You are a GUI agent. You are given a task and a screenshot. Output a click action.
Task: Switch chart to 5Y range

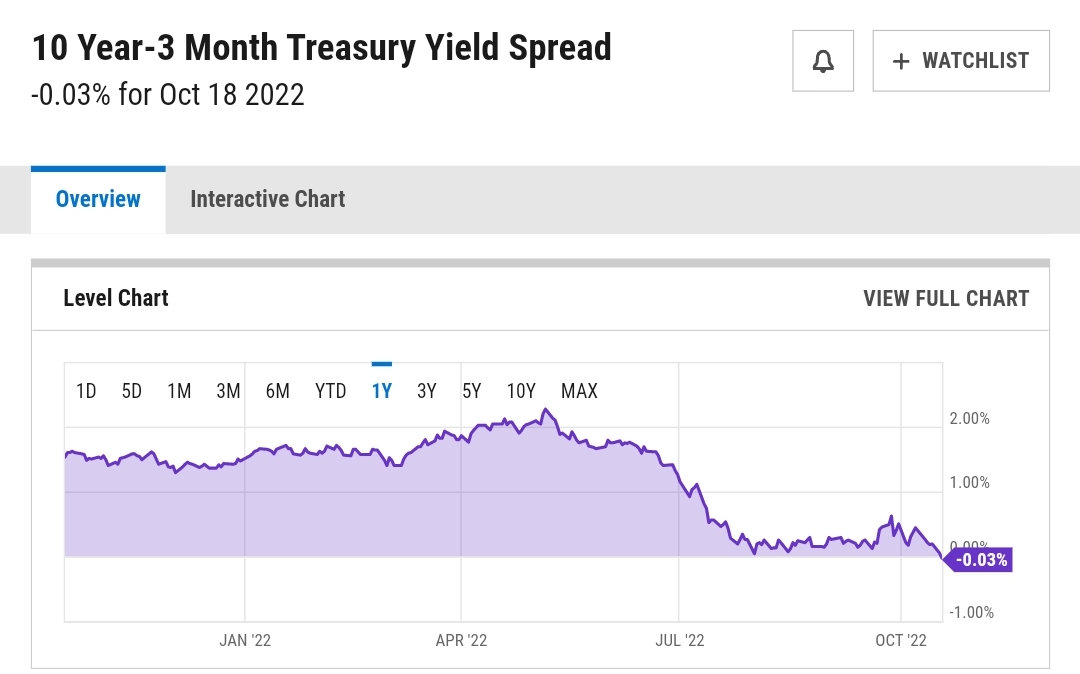pyautogui.click(x=472, y=391)
